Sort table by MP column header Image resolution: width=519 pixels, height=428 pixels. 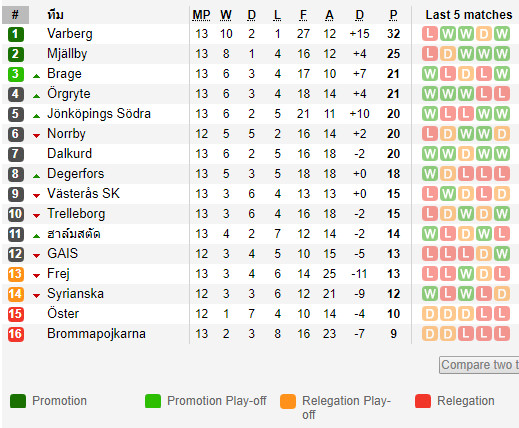click(x=201, y=15)
